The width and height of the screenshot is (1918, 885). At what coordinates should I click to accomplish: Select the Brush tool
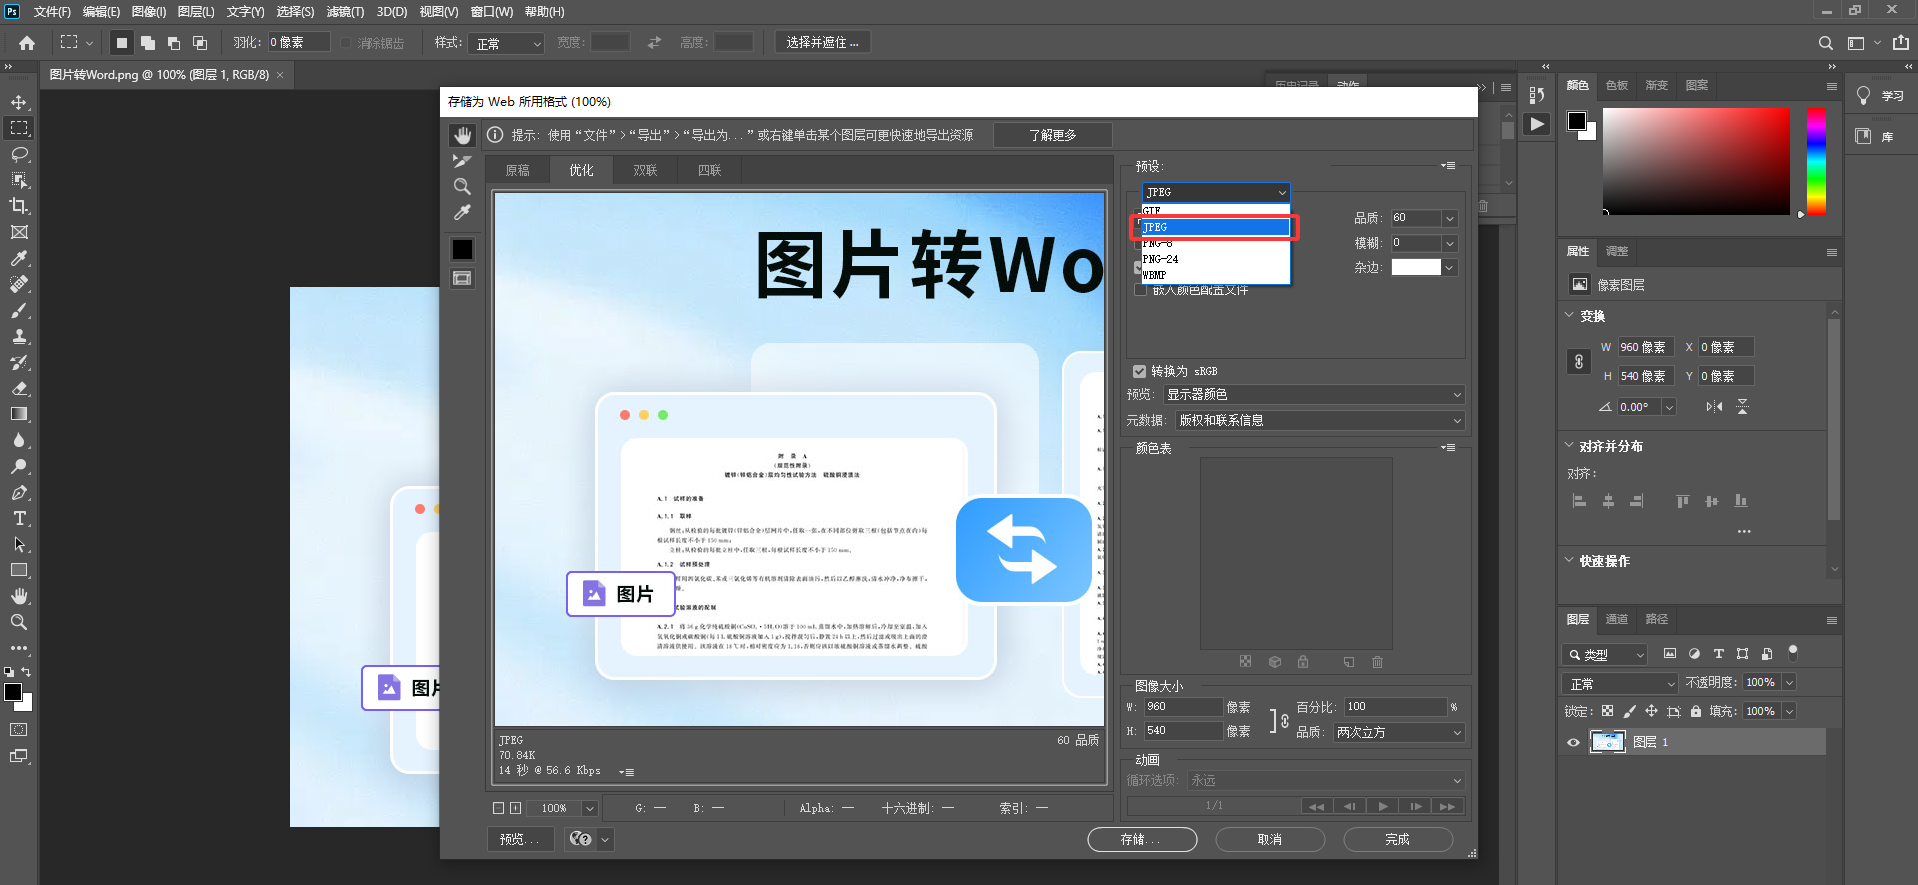click(x=19, y=310)
